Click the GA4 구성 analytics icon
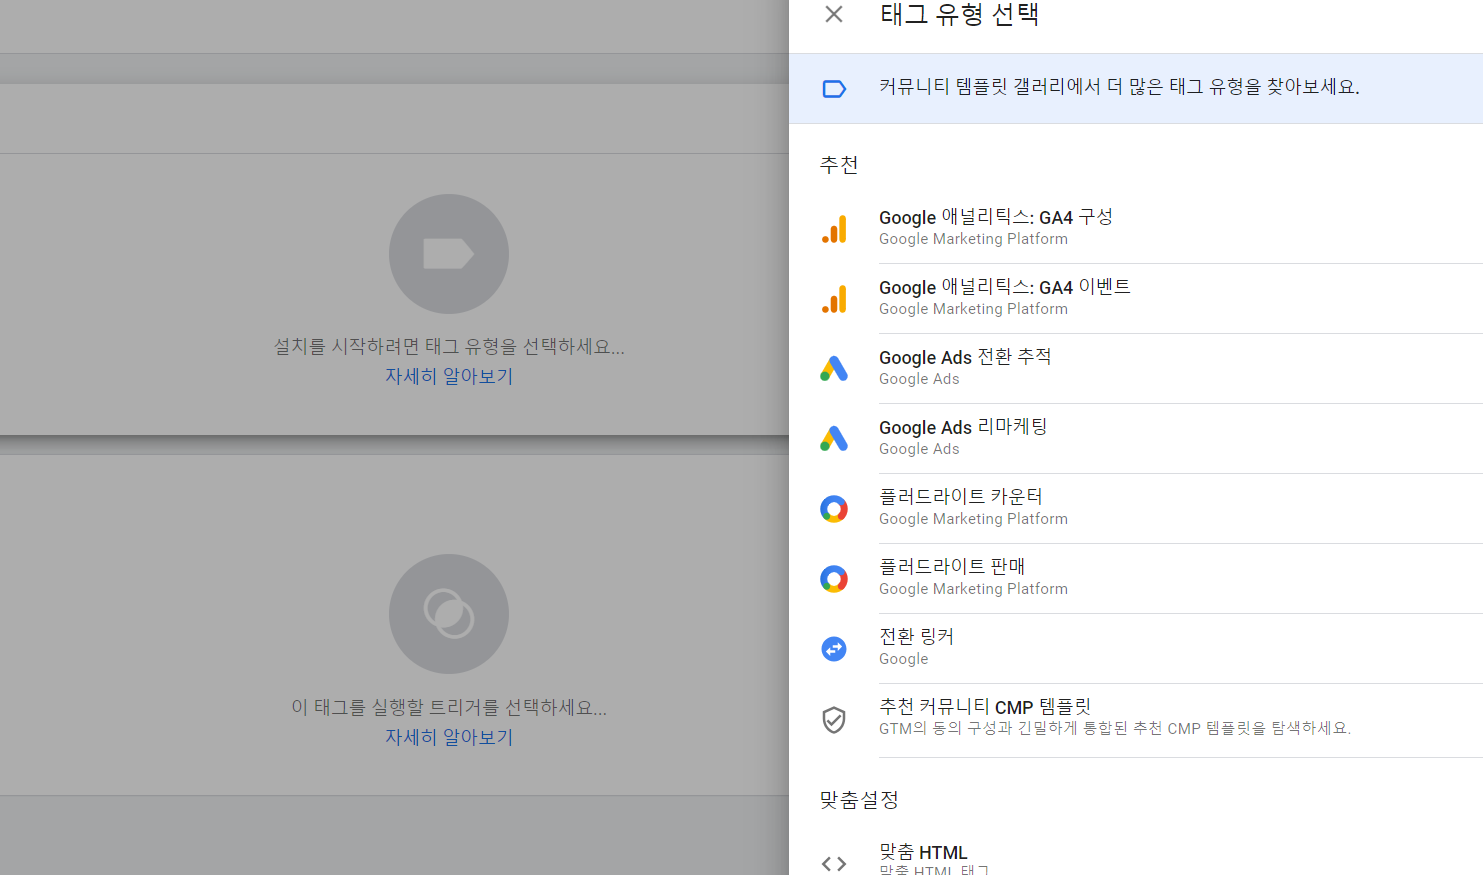 click(x=834, y=229)
